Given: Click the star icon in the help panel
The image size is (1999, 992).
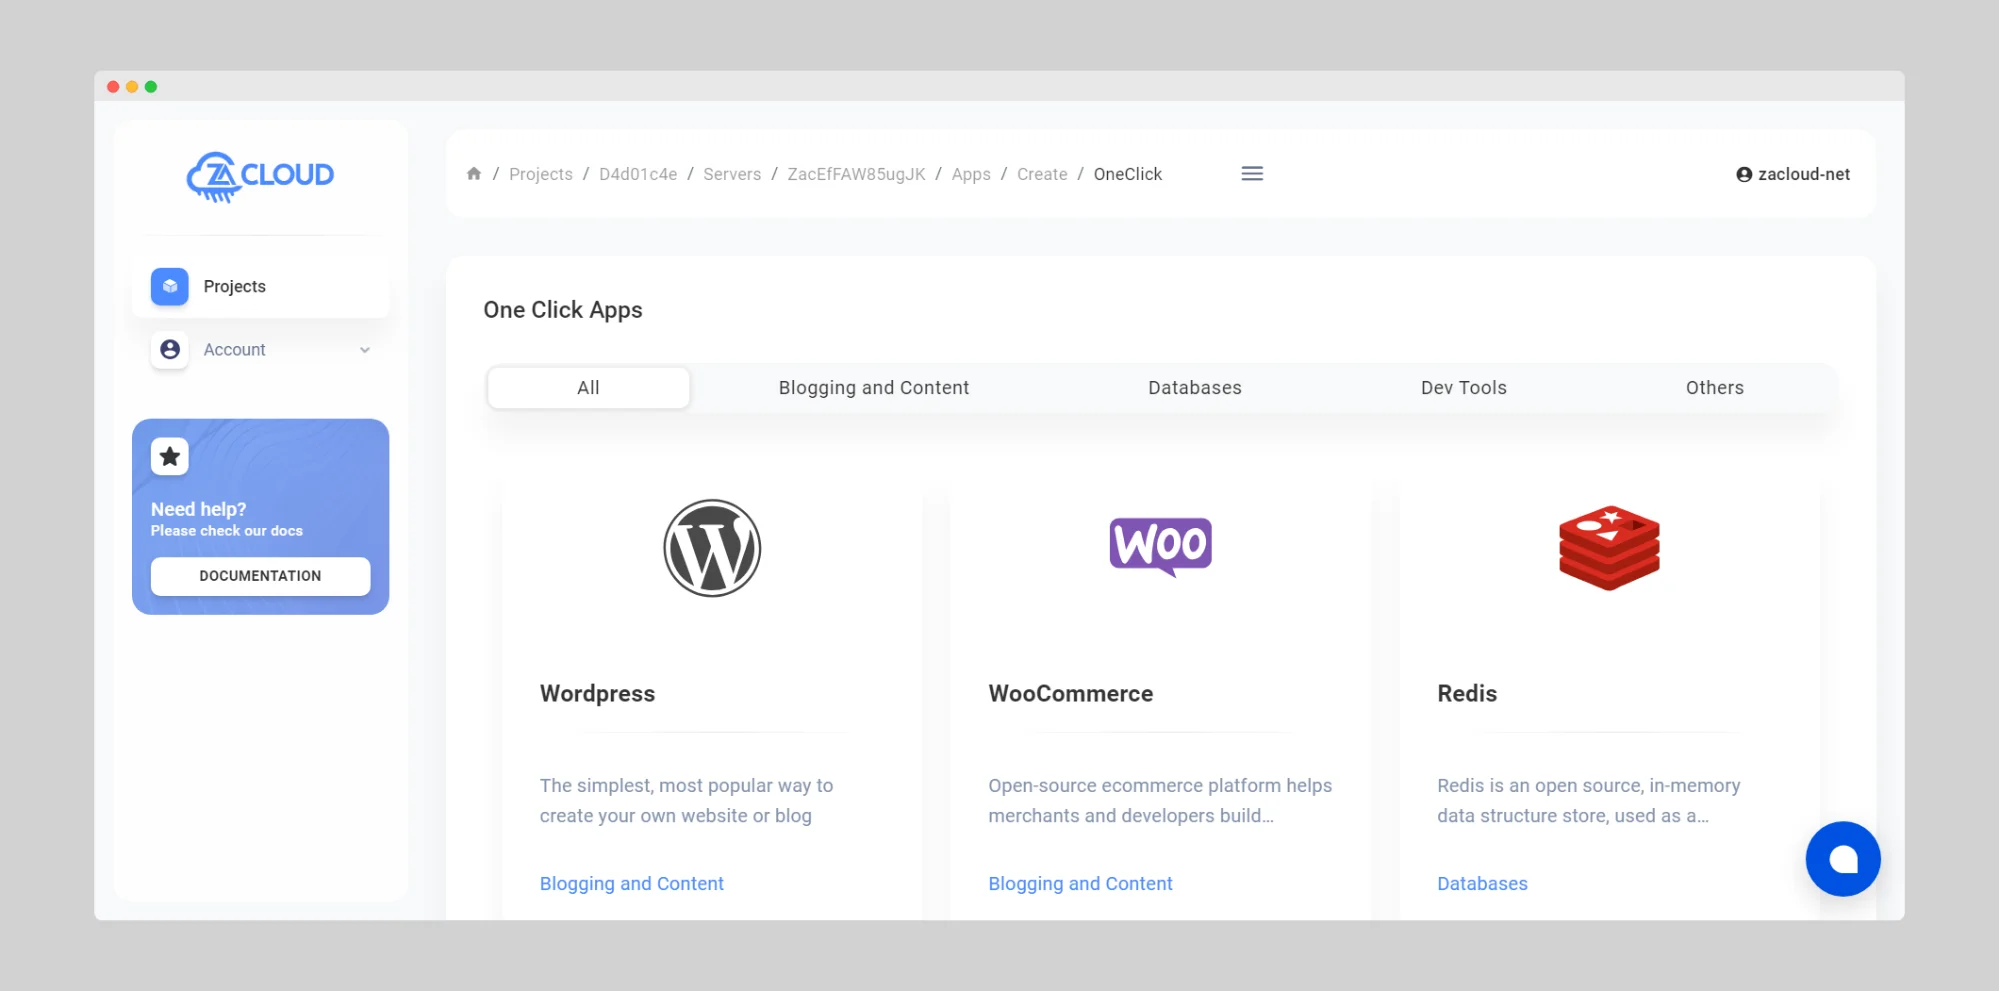Looking at the screenshot, I should [x=169, y=456].
